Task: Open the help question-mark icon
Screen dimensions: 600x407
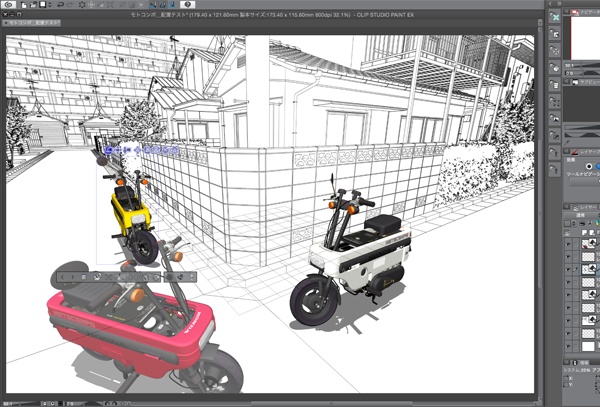Action: pyautogui.click(x=188, y=5)
